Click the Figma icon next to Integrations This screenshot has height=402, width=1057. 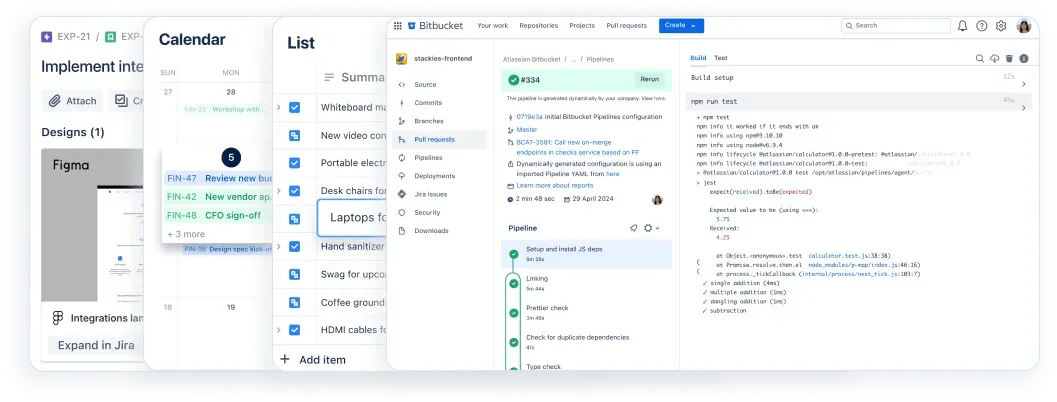[58, 318]
